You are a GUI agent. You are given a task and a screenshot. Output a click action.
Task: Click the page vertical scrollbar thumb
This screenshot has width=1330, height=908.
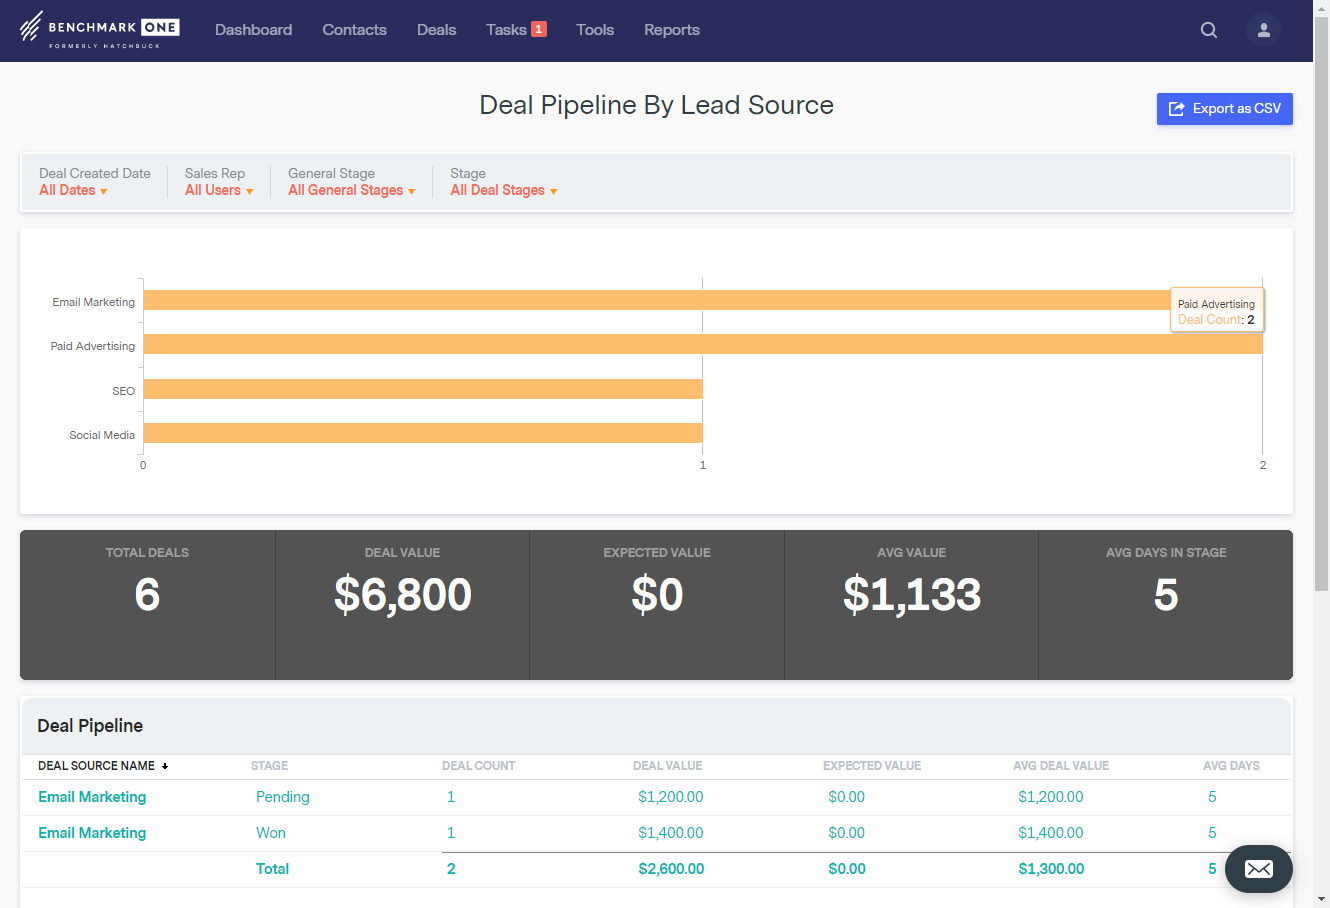1321,305
